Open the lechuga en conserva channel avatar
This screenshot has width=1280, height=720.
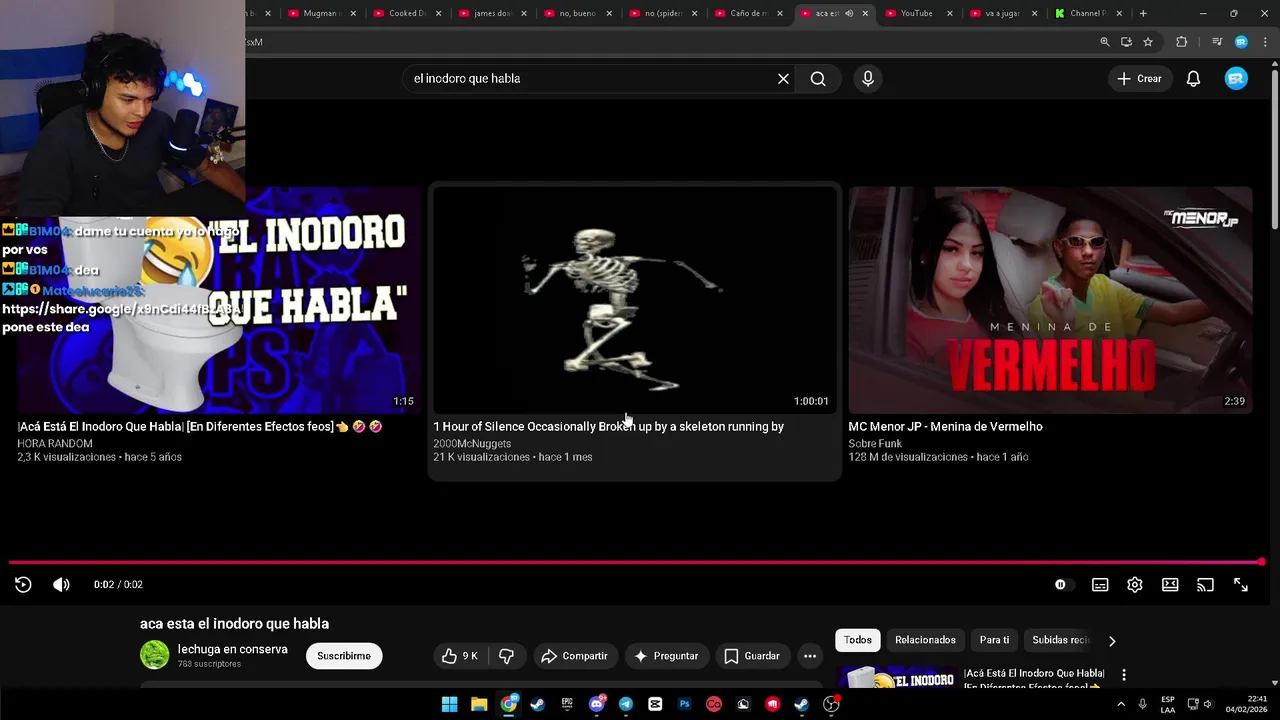click(154, 655)
